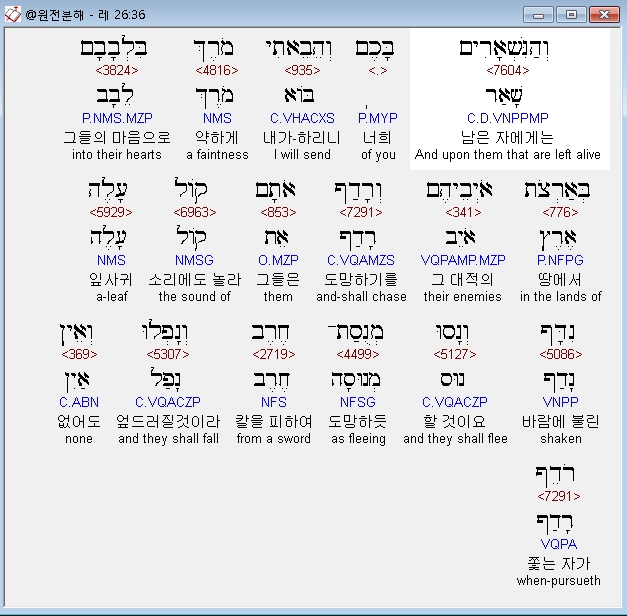Click the app icon in title bar

coord(12,14)
